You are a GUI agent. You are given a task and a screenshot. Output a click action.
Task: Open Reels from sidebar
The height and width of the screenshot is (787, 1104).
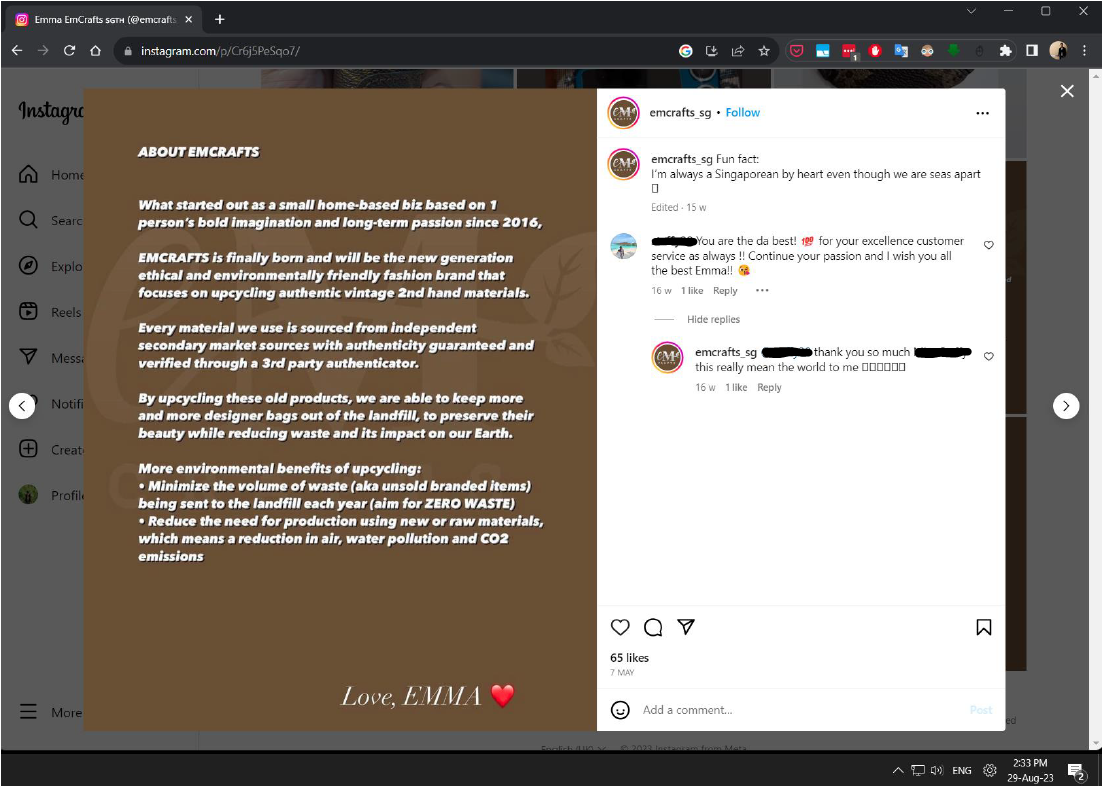pos(50,311)
